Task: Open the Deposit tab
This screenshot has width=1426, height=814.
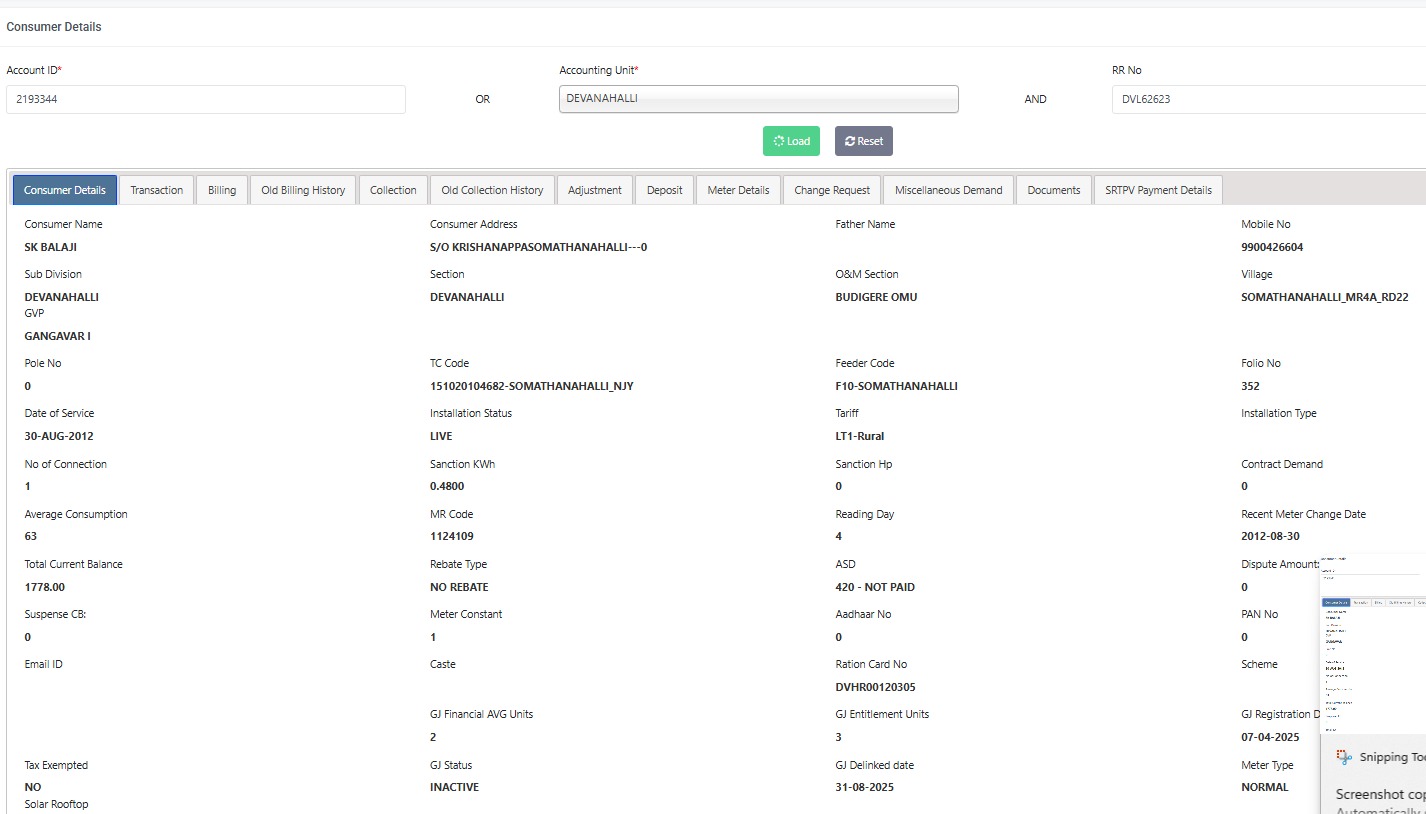Action: click(665, 190)
